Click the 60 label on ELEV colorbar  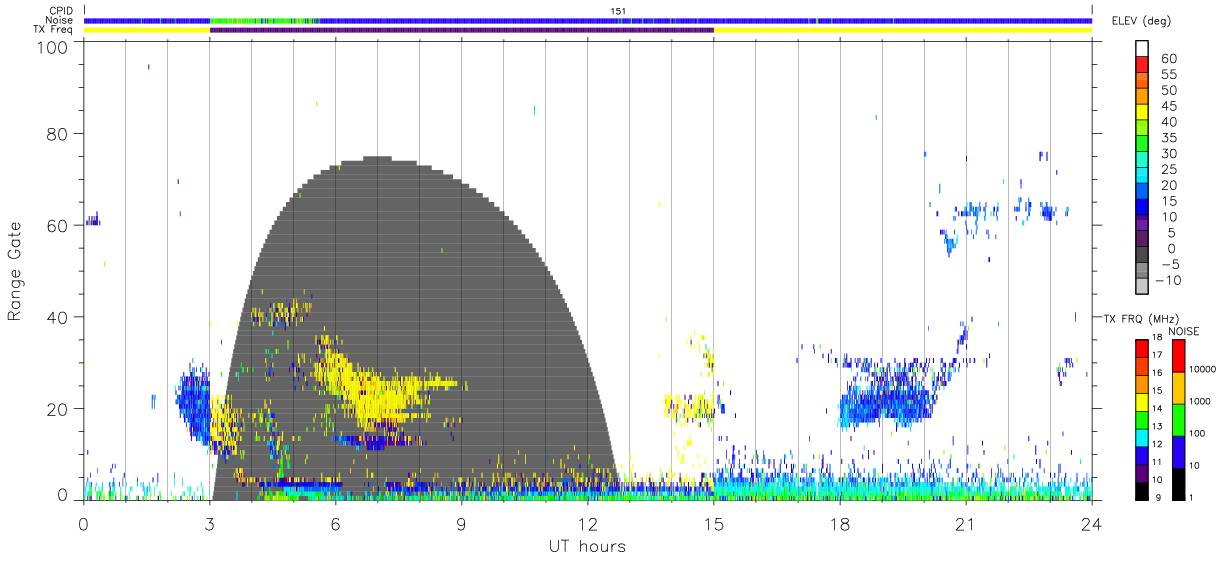(x=1169, y=59)
